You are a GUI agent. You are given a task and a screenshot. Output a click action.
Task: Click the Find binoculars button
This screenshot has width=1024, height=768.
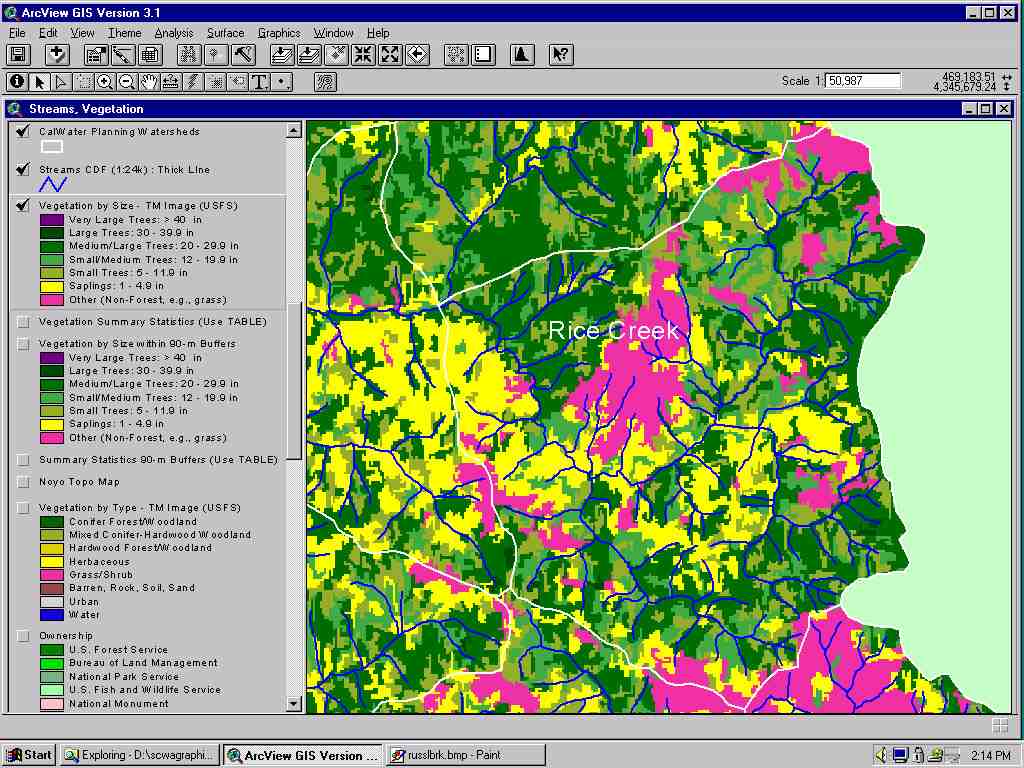click(189, 55)
